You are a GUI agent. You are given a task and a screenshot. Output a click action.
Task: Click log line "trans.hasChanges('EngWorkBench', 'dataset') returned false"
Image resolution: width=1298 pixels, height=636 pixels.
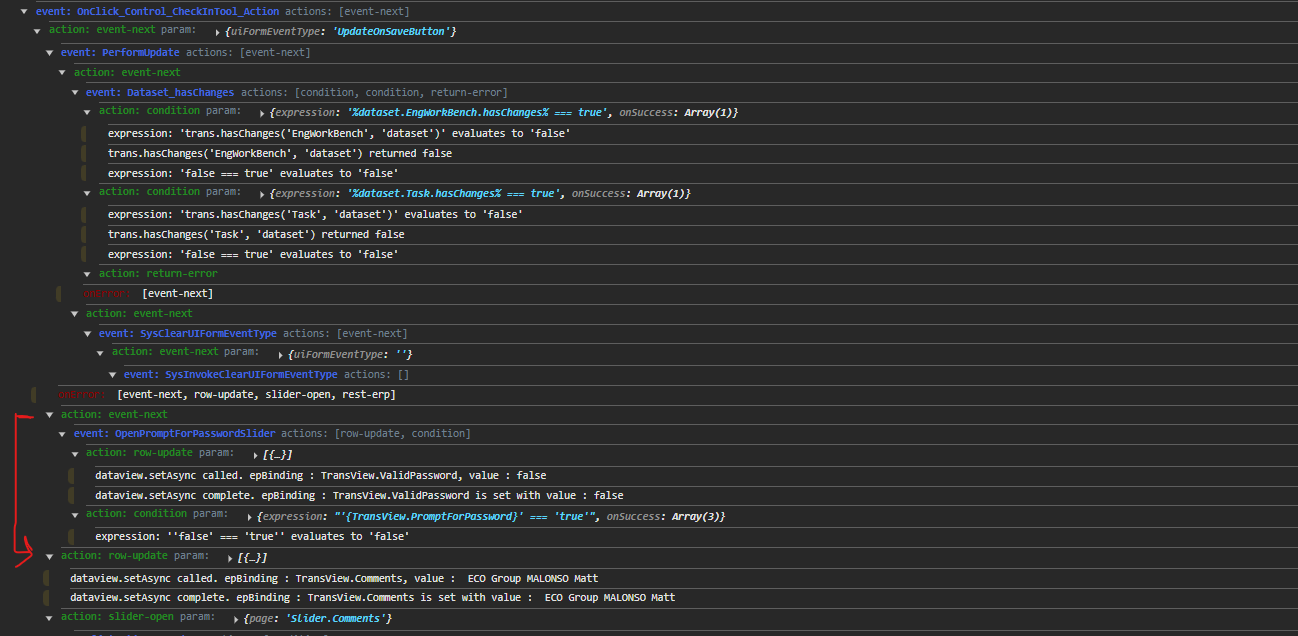[280, 154]
